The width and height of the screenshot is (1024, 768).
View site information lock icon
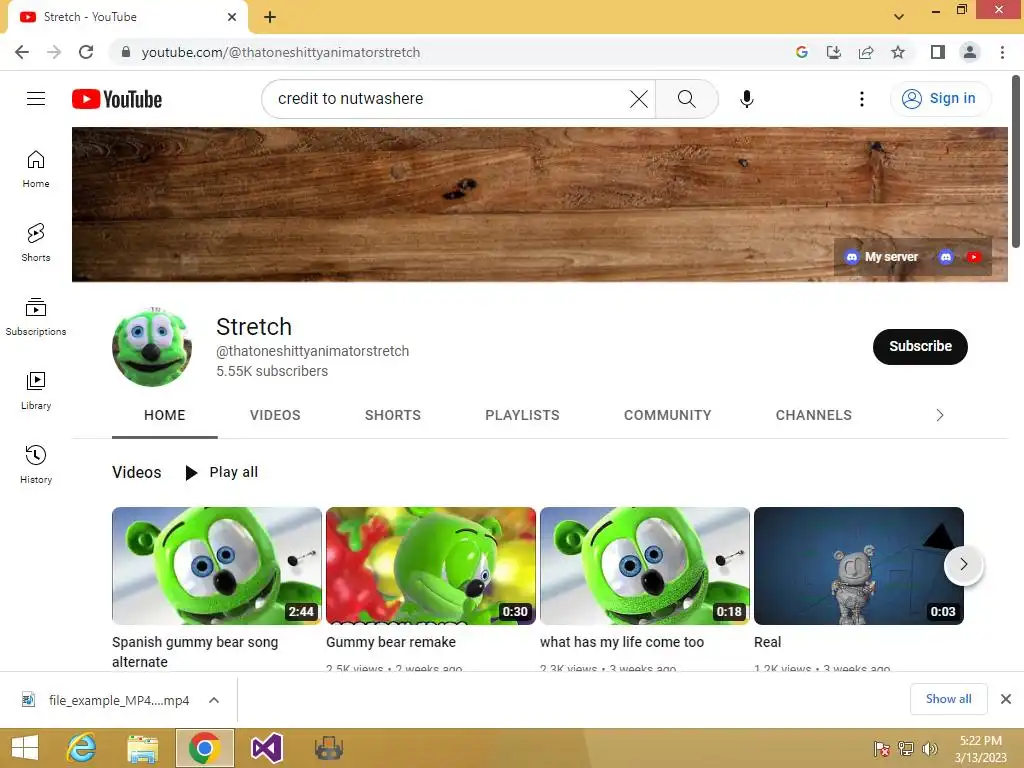pos(126,52)
